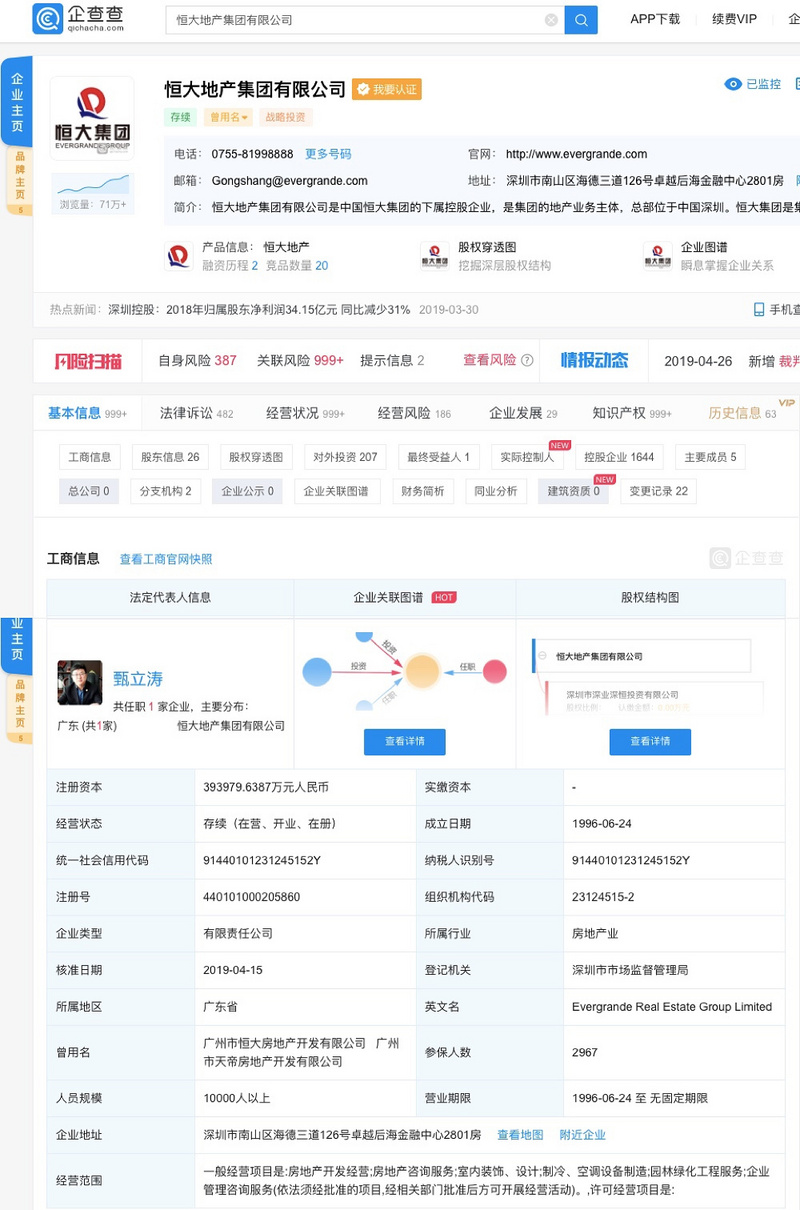800x1210 pixels.
Task: Click the 股权穿透图 sub-navigation button
Action: [x=256, y=457]
